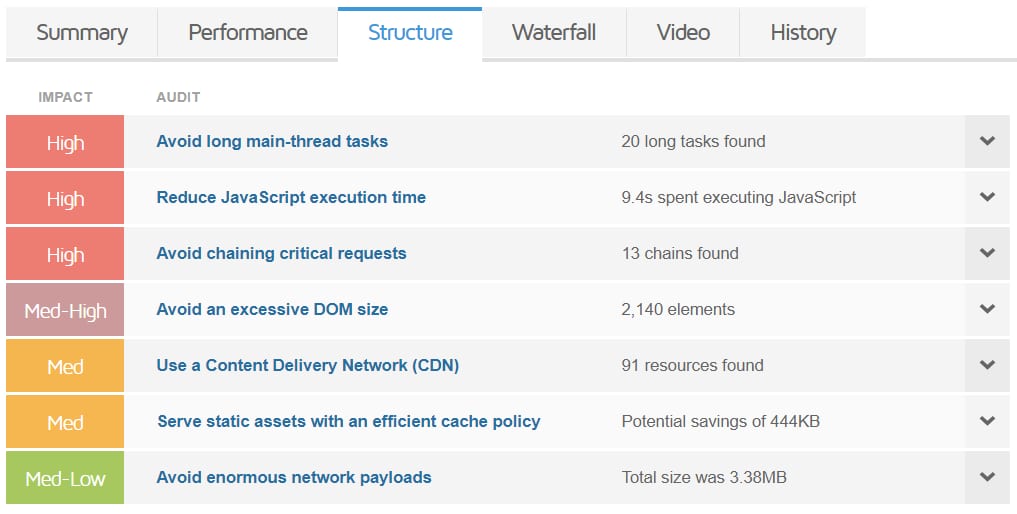The height and width of the screenshot is (514, 1017).
Task: Switch to the Performance tab
Action: pos(248,33)
